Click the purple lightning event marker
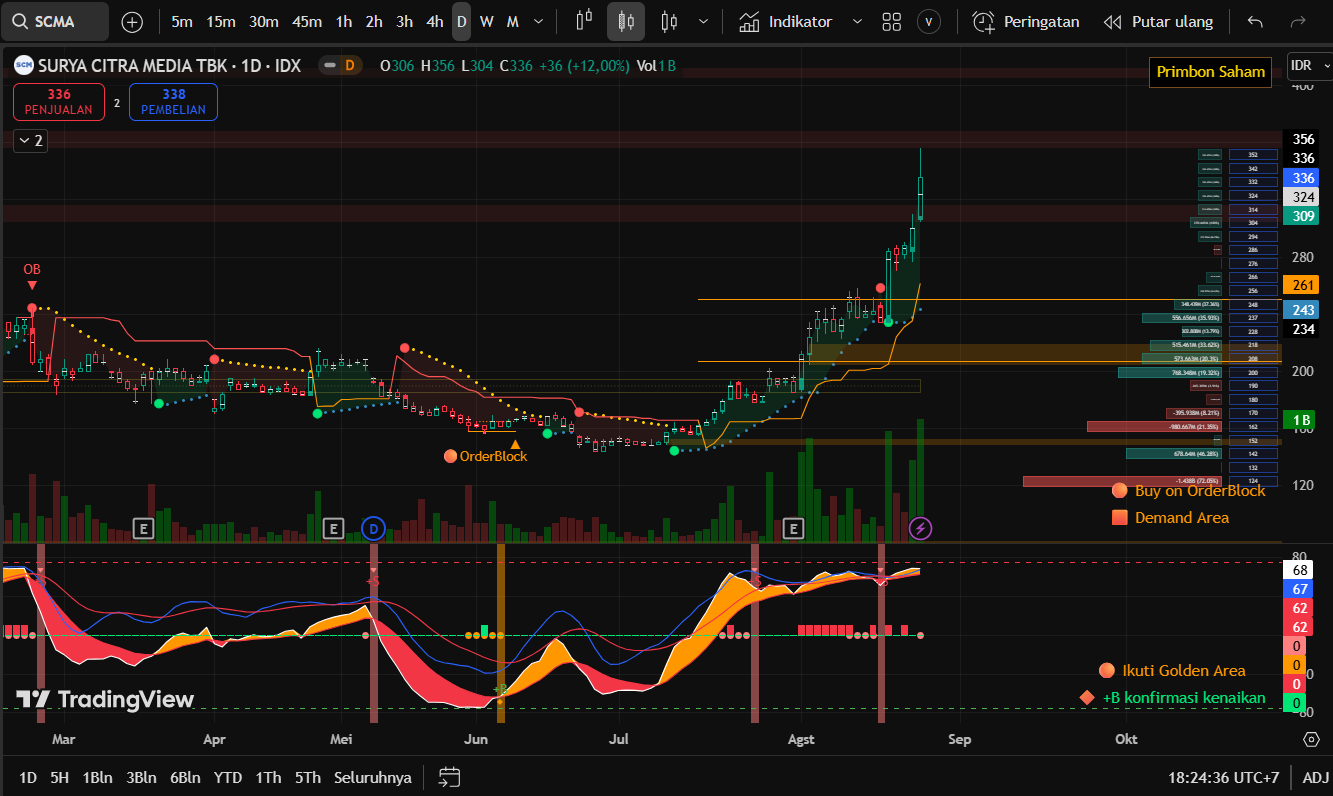 920,528
